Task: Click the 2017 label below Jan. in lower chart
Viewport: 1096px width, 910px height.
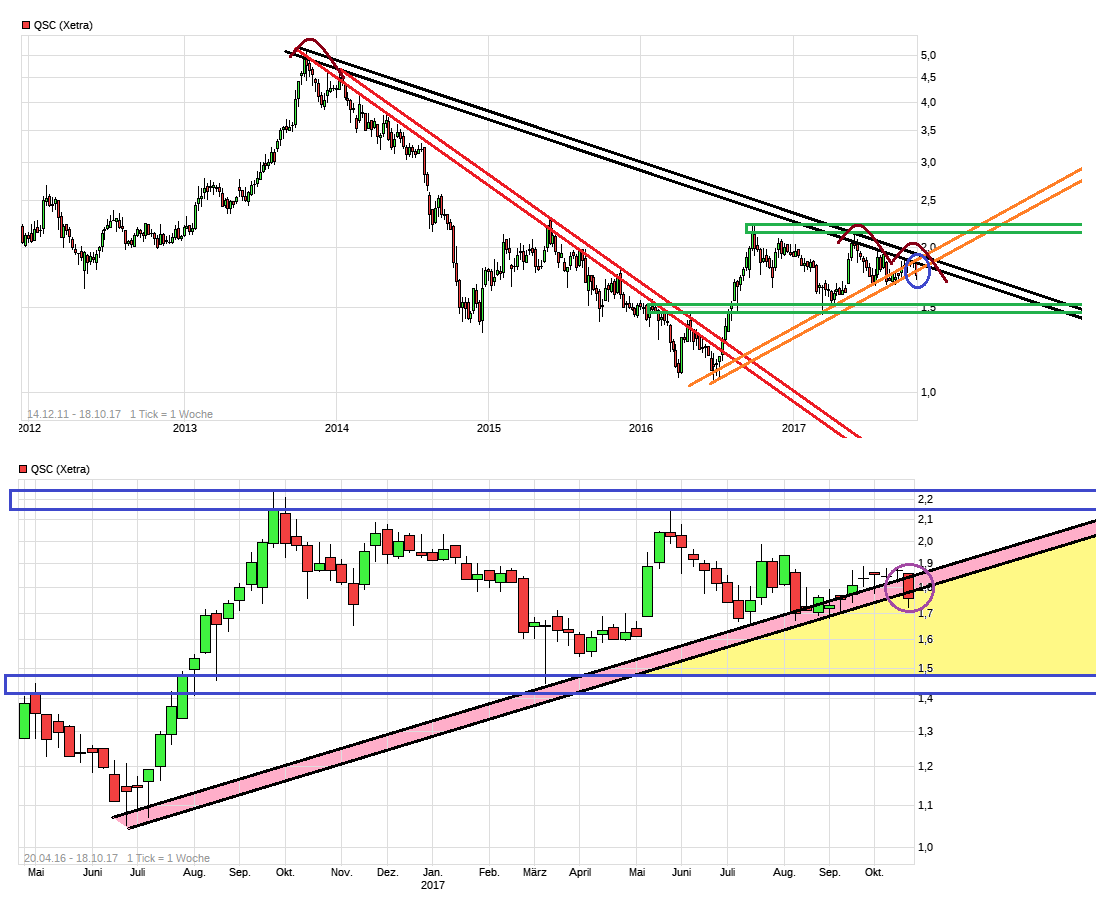Action: click(x=433, y=885)
